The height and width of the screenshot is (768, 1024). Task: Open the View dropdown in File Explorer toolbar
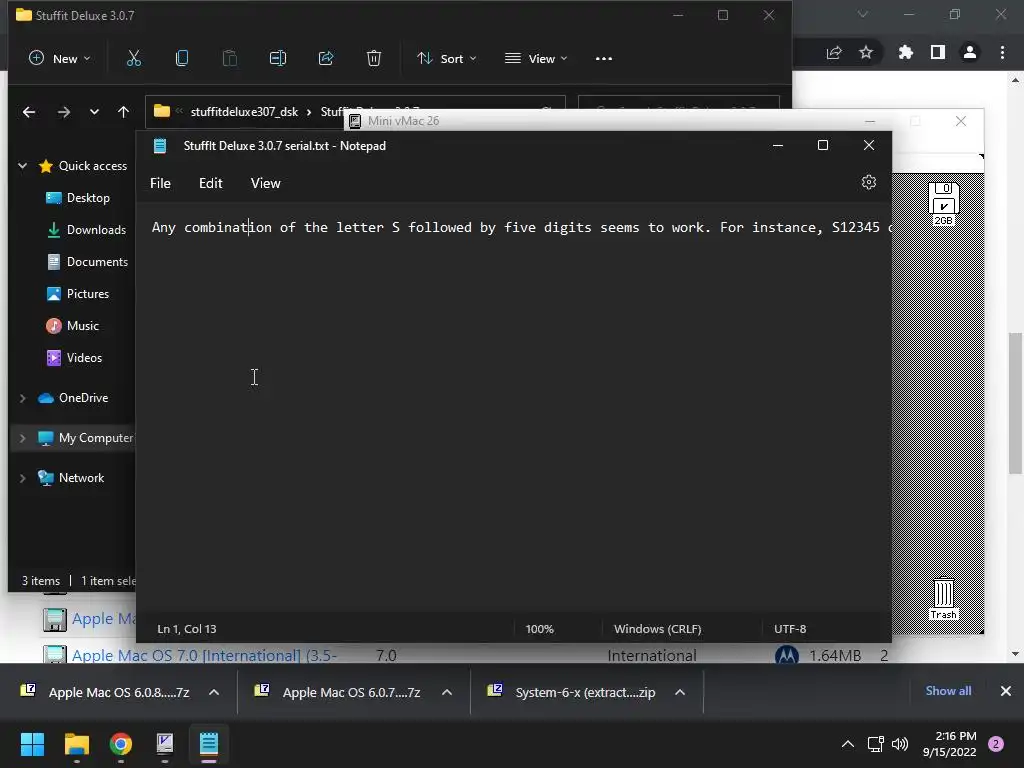tap(536, 58)
